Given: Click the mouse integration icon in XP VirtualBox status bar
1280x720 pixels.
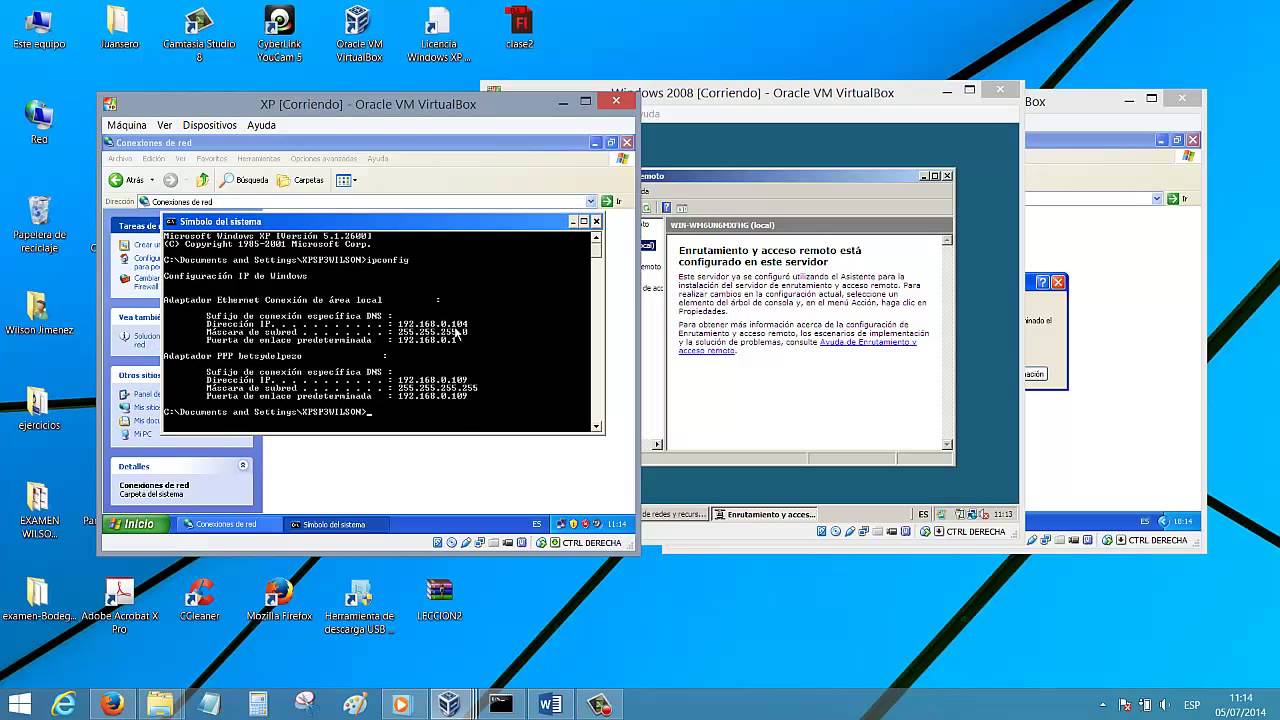Looking at the screenshot, I should tap(541, 543).
